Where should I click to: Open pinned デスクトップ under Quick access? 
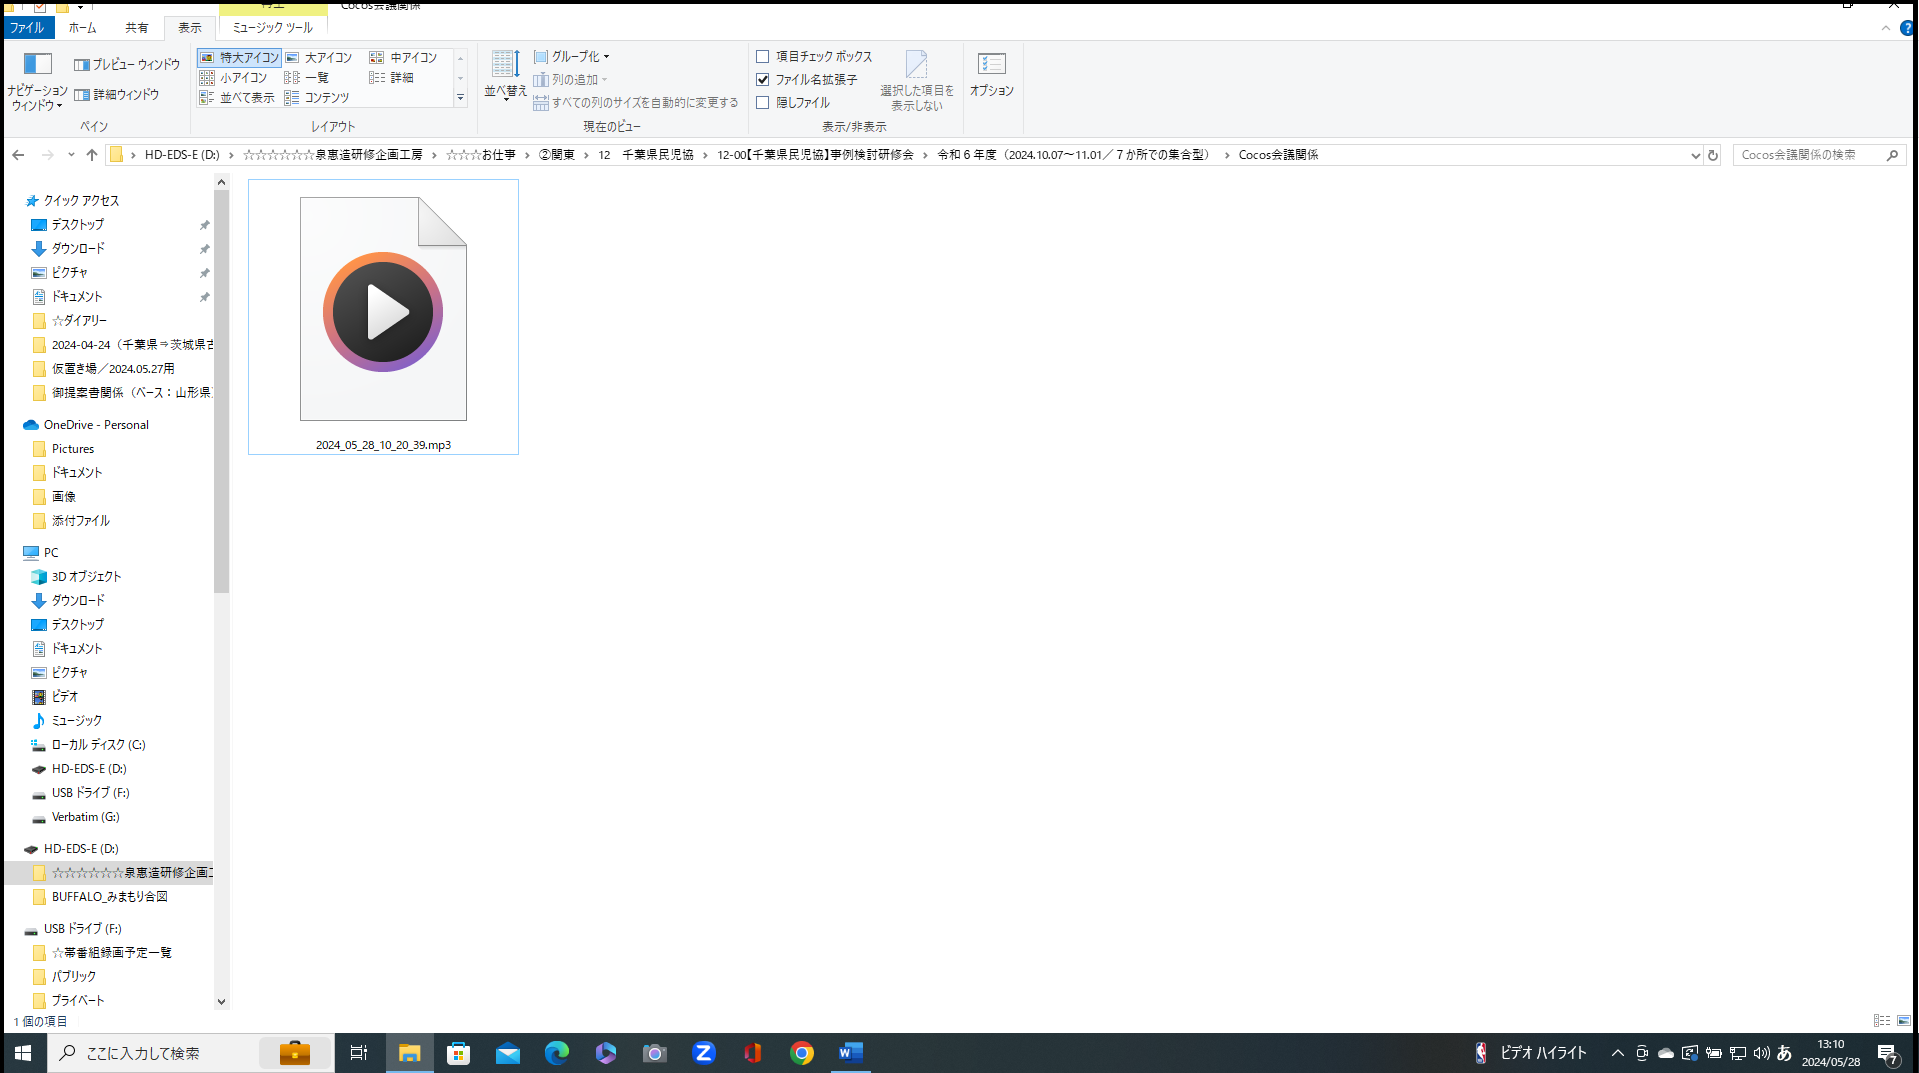pyautogui.click(x=78, y=225)
